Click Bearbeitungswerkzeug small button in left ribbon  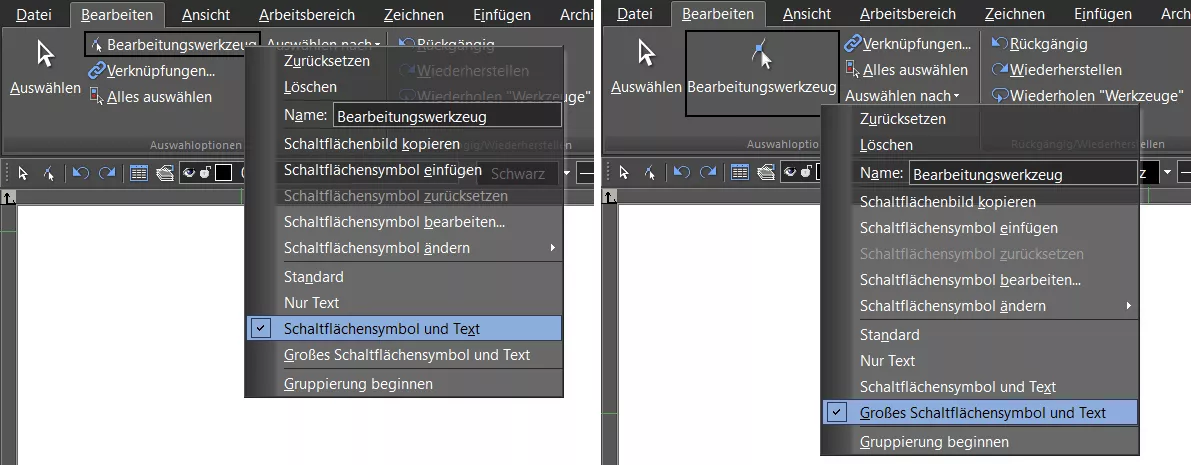(x=172, y=45)
